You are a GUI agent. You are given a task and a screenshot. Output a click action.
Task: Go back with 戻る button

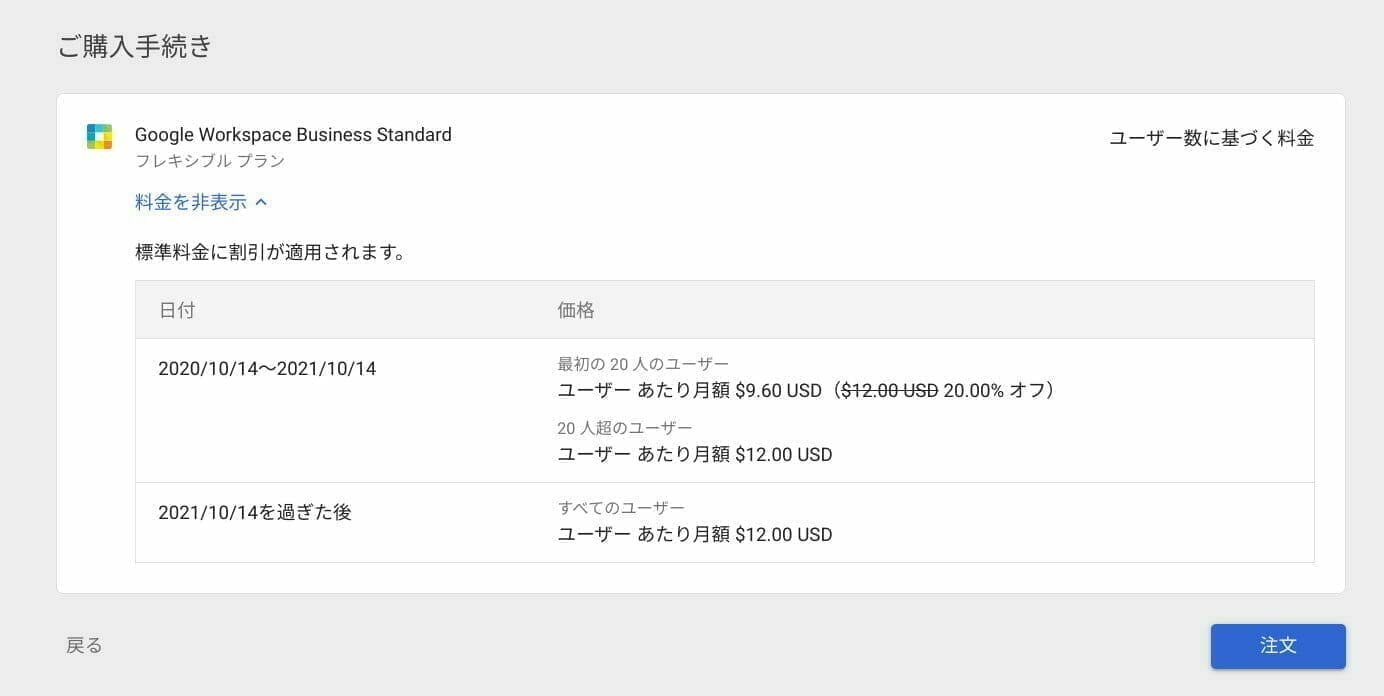(84, 646)
